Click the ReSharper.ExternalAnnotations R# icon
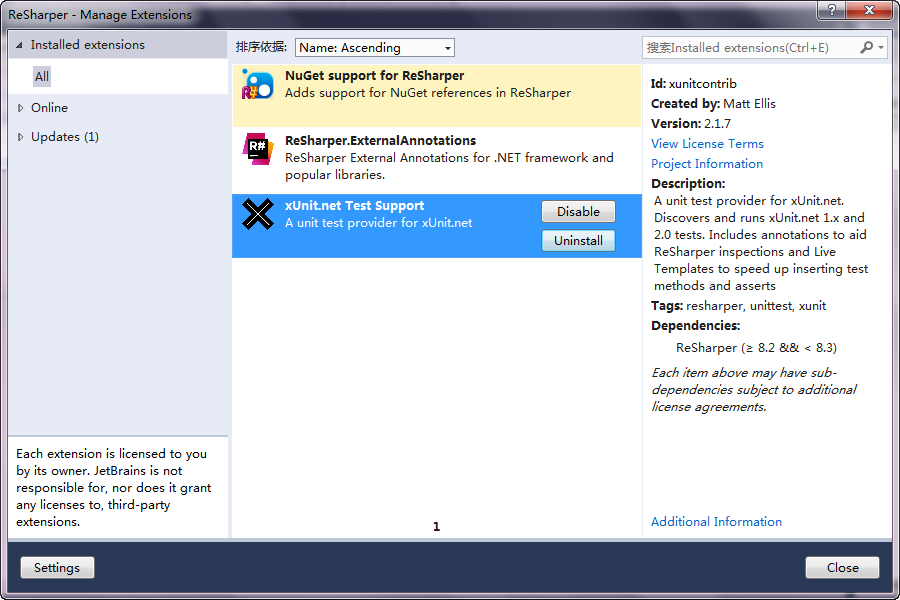This screenshot has width=900, height=600. coord(258,149)
